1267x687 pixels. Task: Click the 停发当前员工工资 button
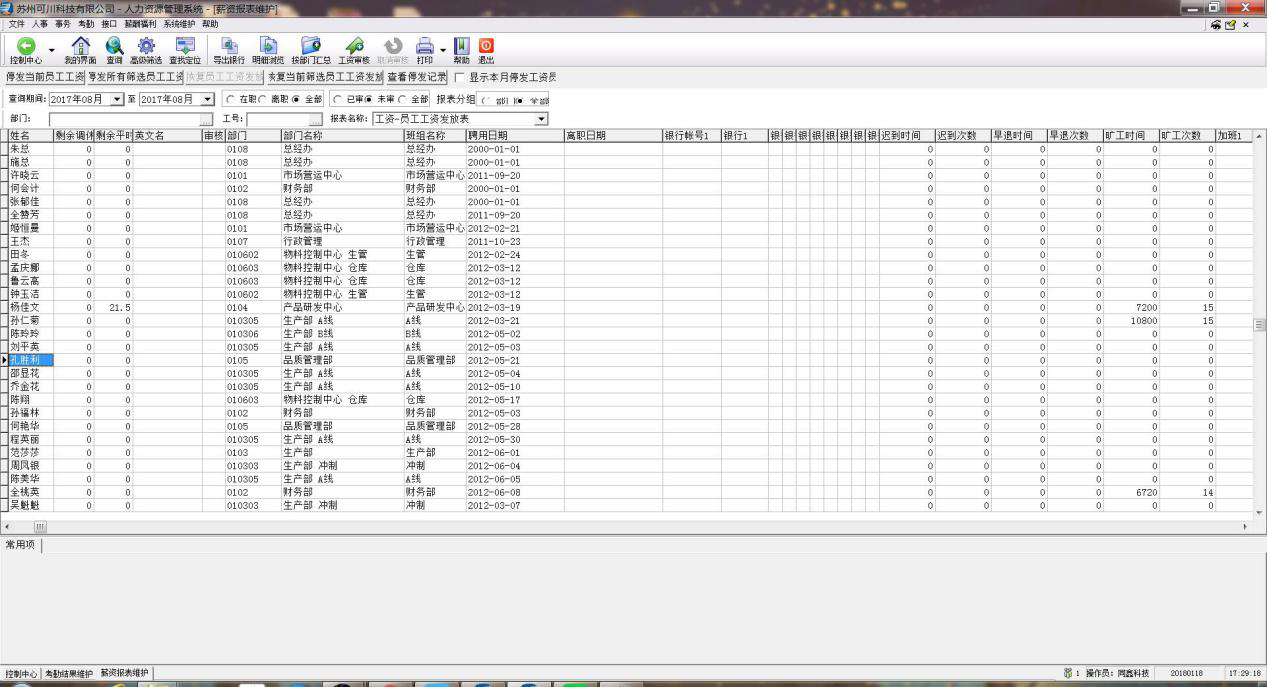pyautogui.click(x=44, y=77)
